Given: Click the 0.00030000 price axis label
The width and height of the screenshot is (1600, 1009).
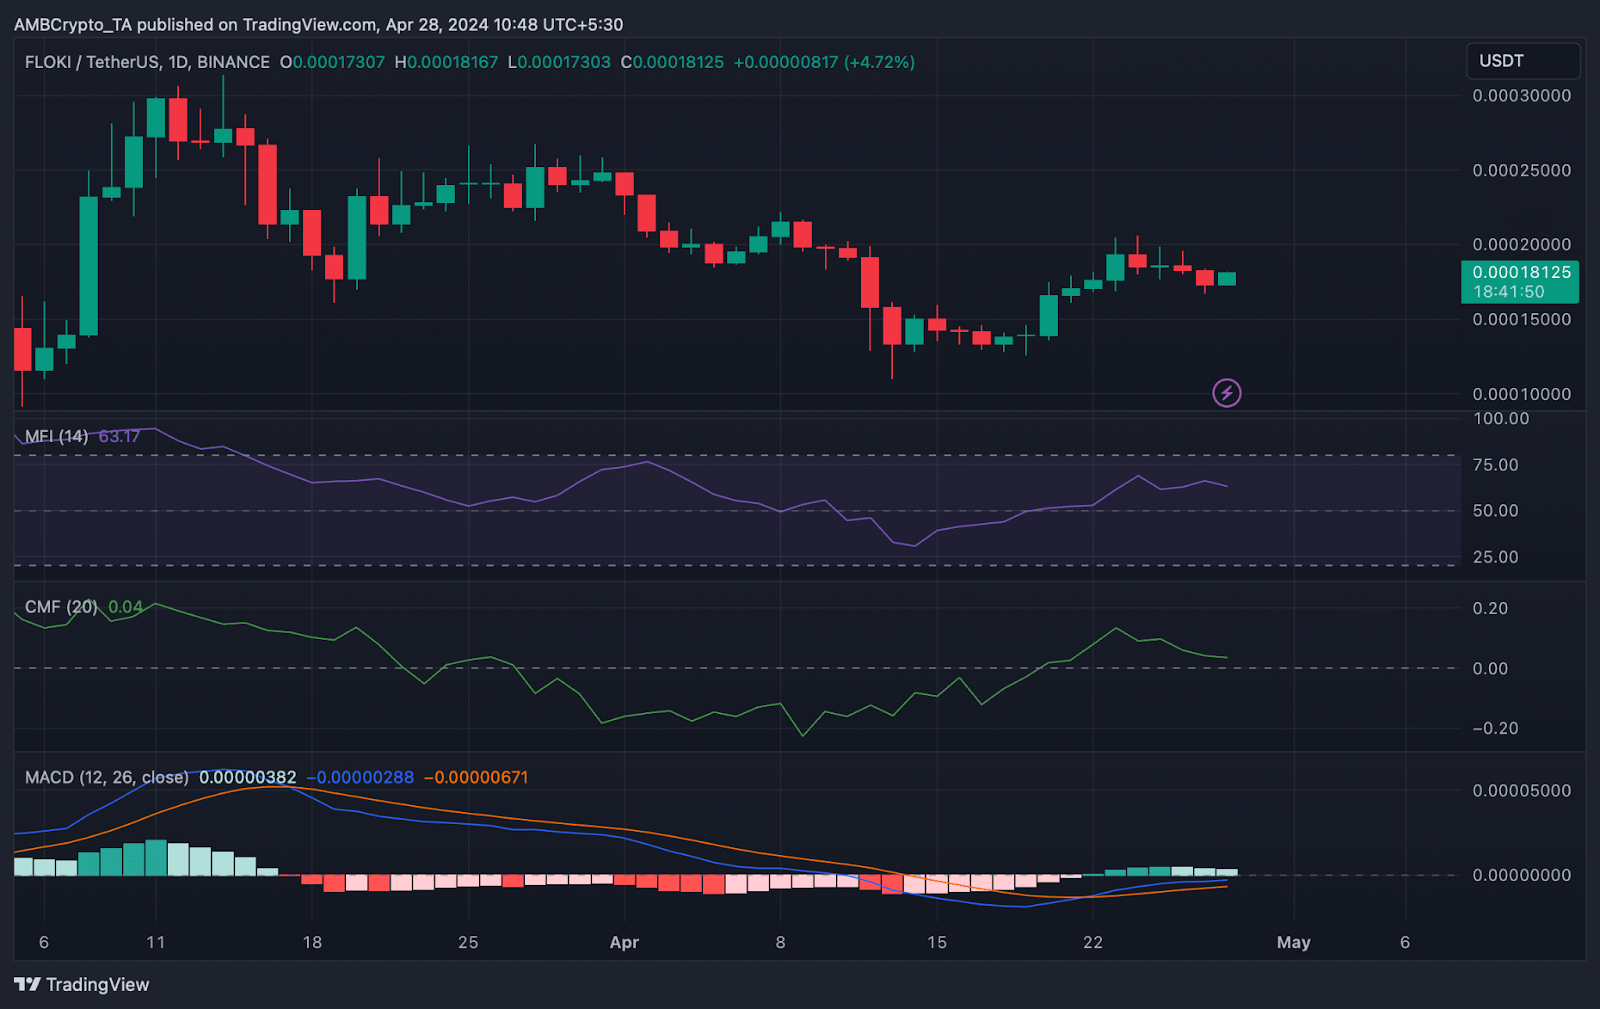Looking at the screenshot, I should [1521, 96].
